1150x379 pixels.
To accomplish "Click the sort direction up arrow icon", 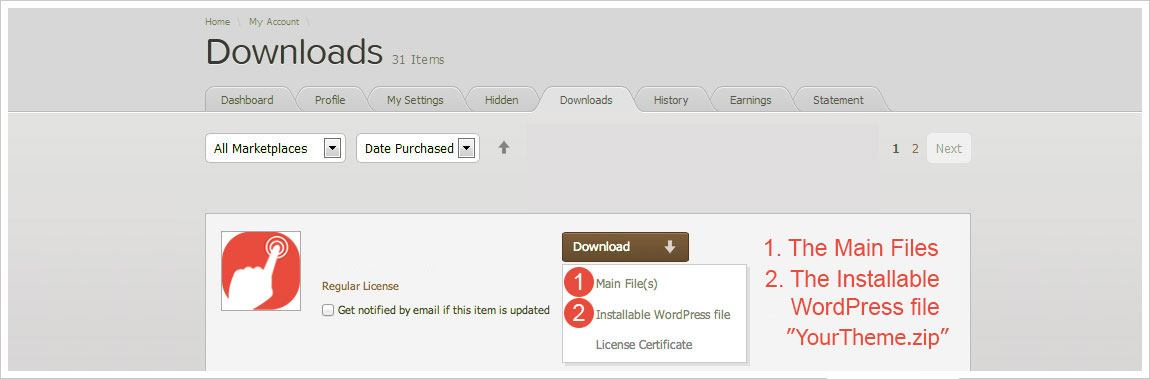I will point(503,147).
